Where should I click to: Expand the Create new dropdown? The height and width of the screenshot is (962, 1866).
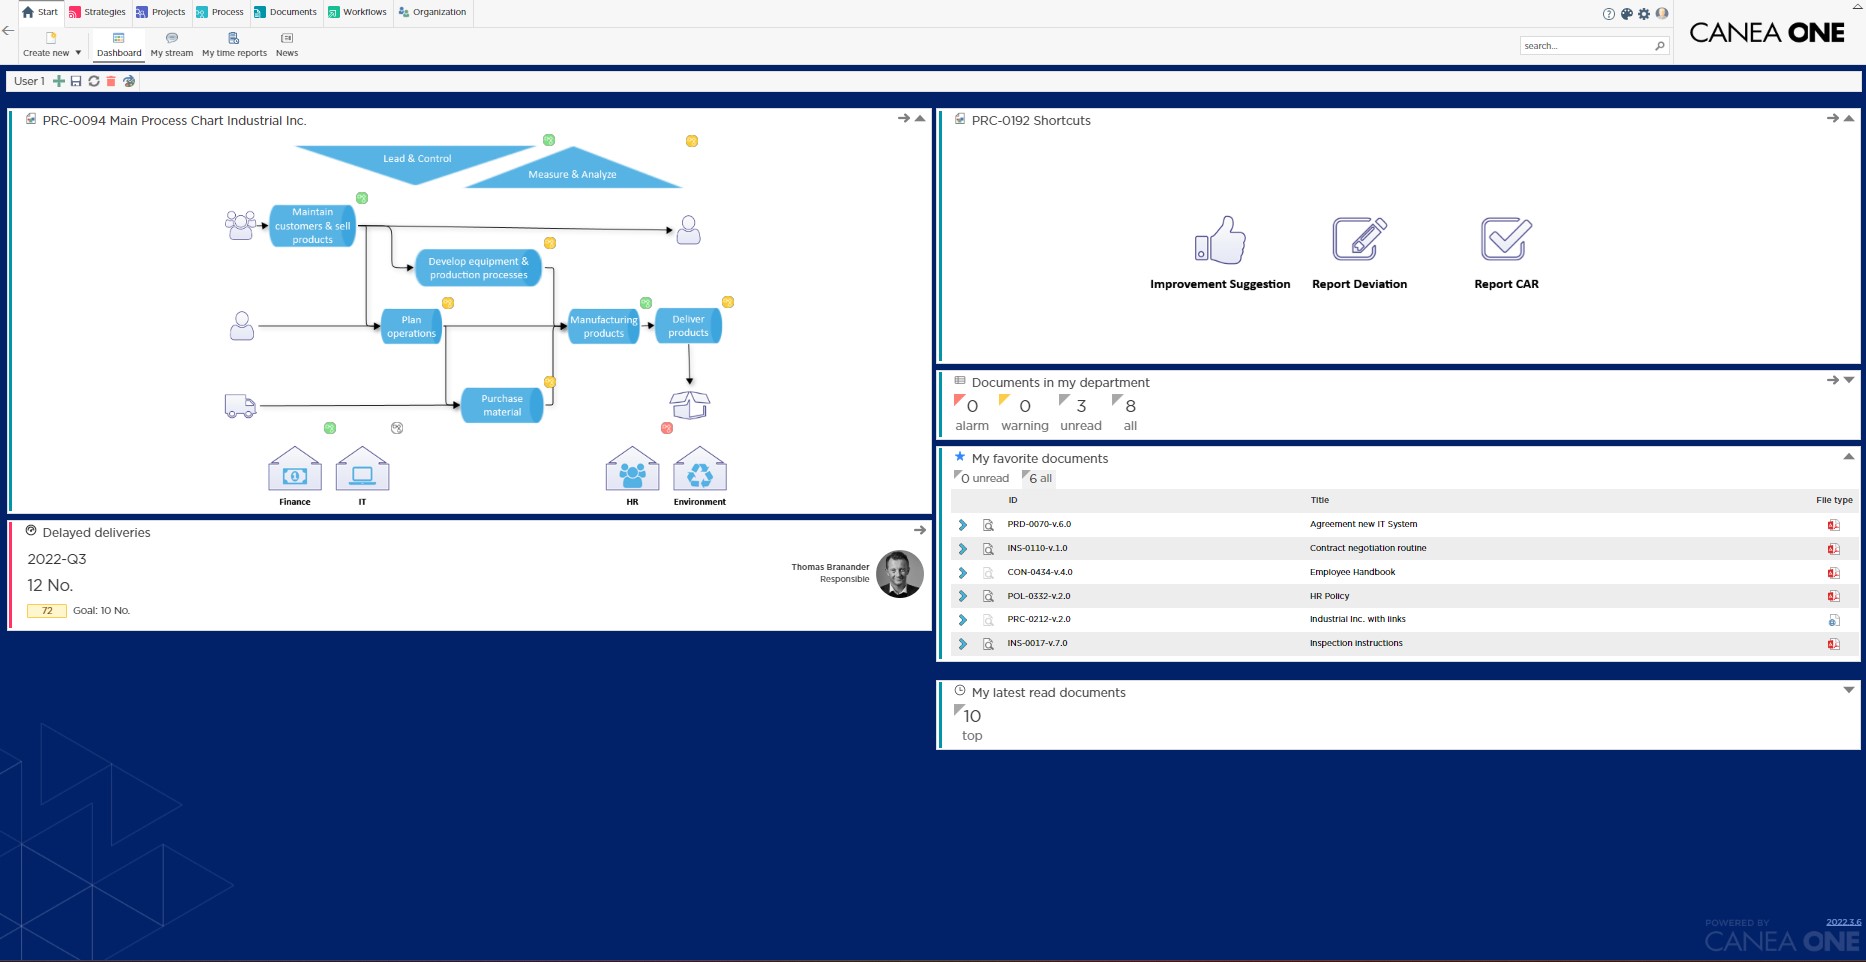77,52
